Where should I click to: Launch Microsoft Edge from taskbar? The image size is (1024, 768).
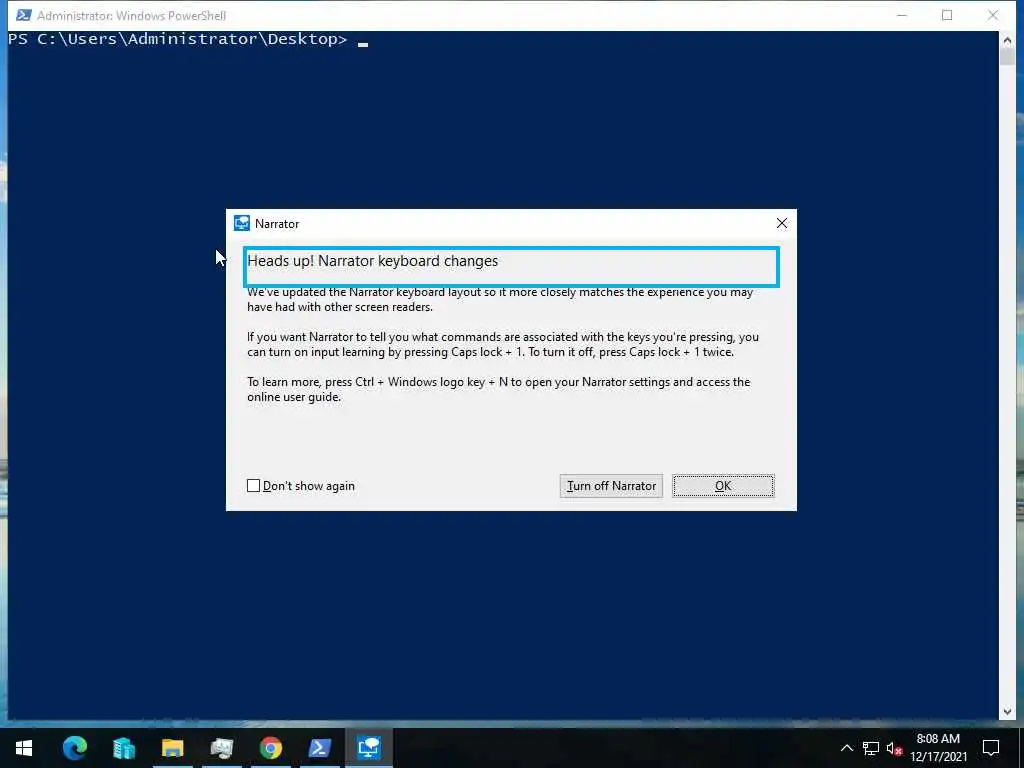pyautogui.click(x=74, y=748)
